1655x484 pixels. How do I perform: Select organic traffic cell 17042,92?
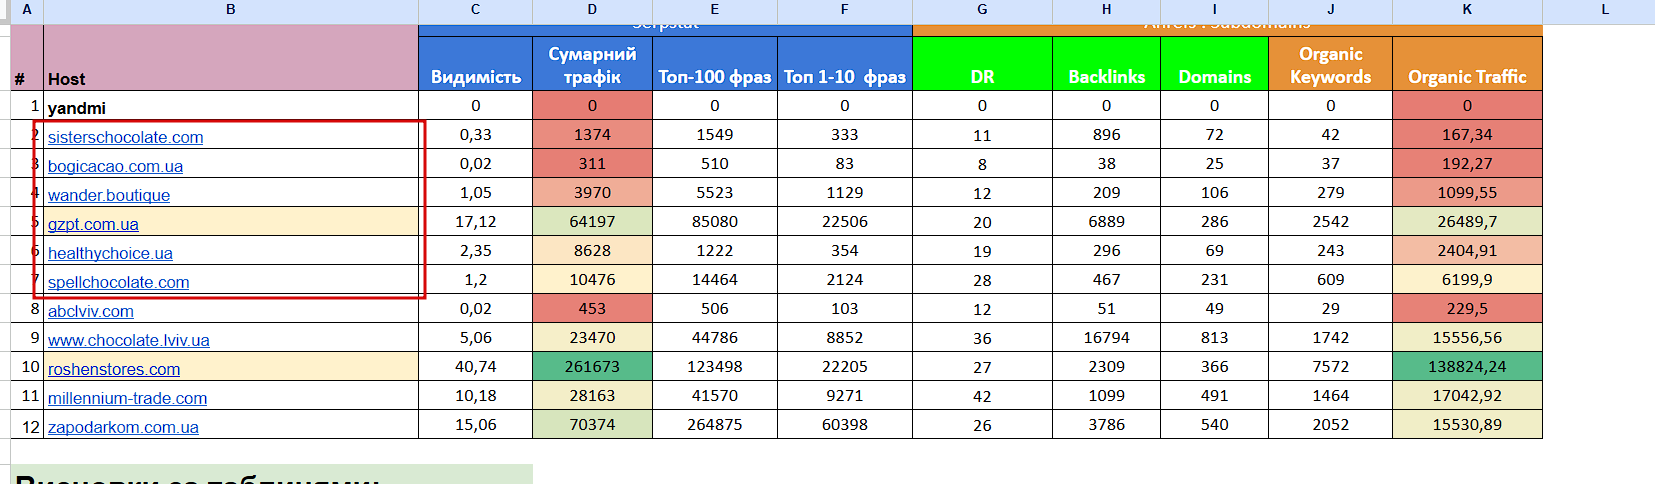point(1467,395)
